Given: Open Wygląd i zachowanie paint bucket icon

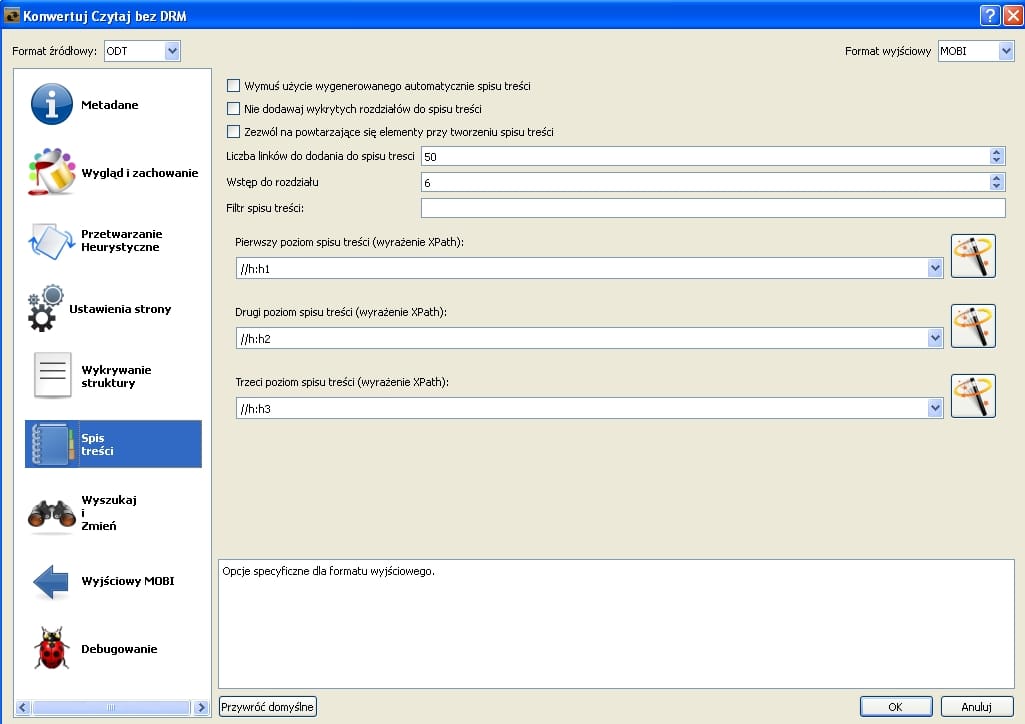Looking at the screenshot, I should pyautogui.click(x=52, y=172).
